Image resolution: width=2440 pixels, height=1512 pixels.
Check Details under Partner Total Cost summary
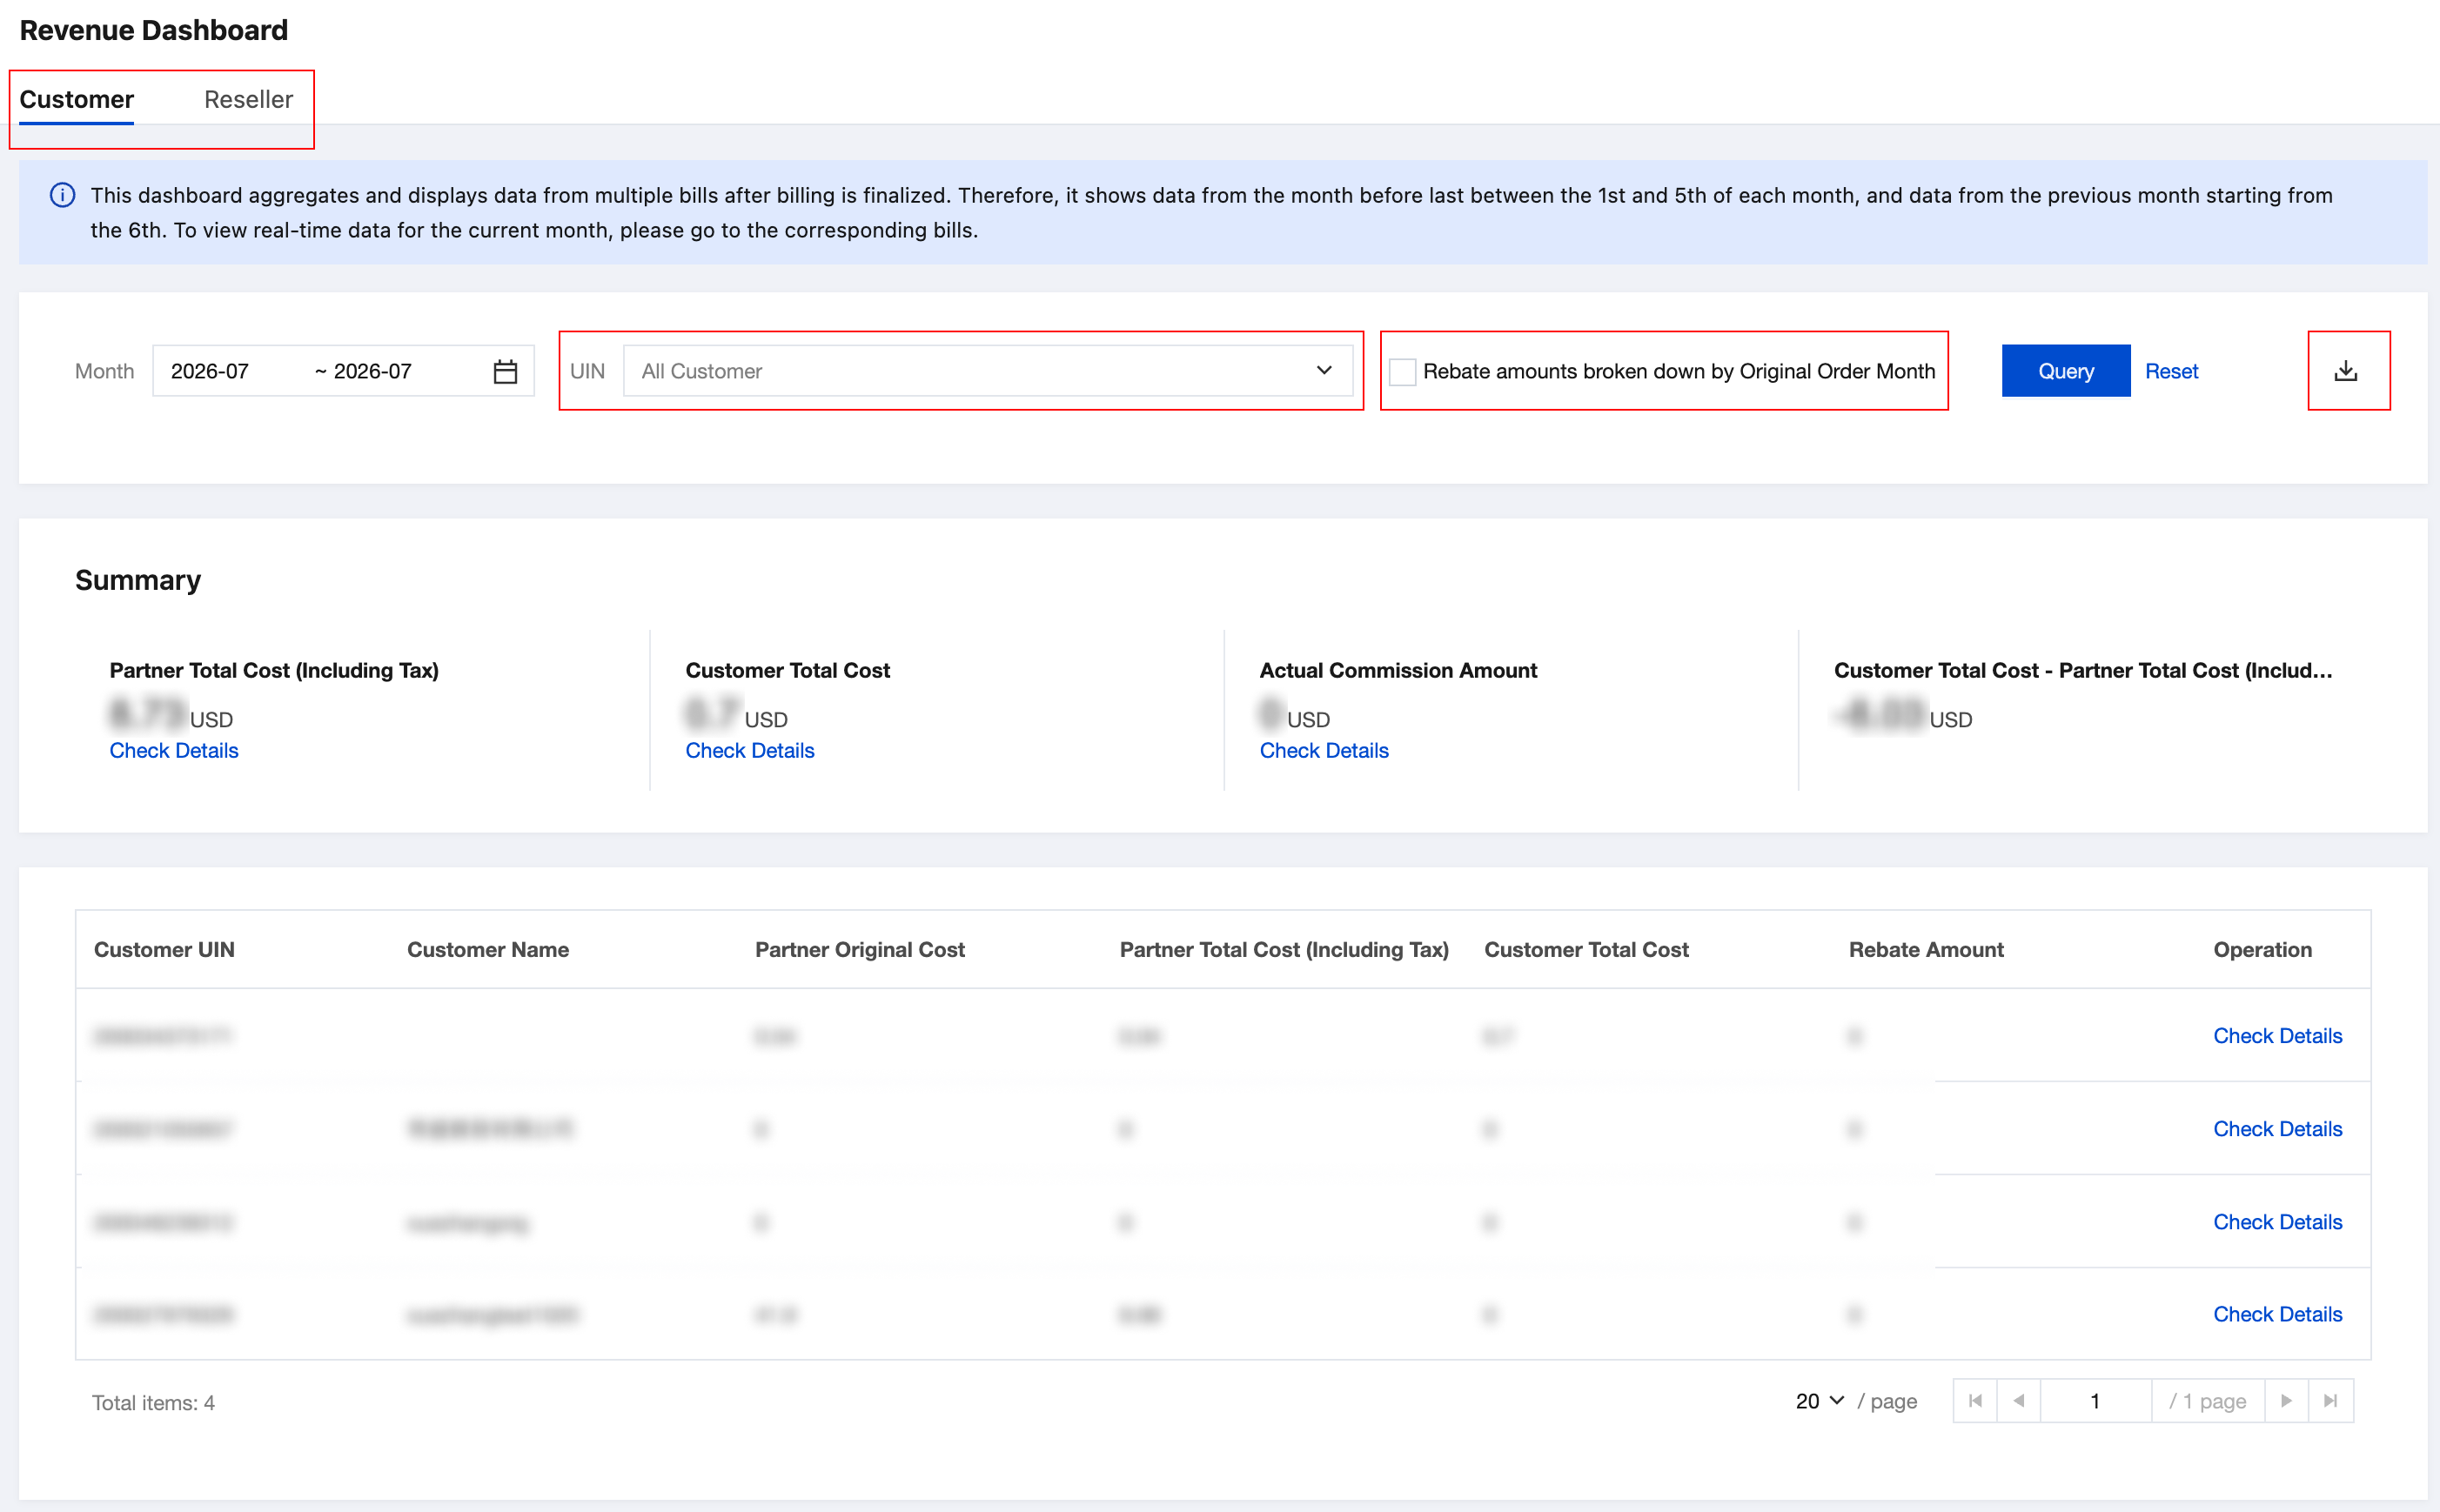coord(174,750)
